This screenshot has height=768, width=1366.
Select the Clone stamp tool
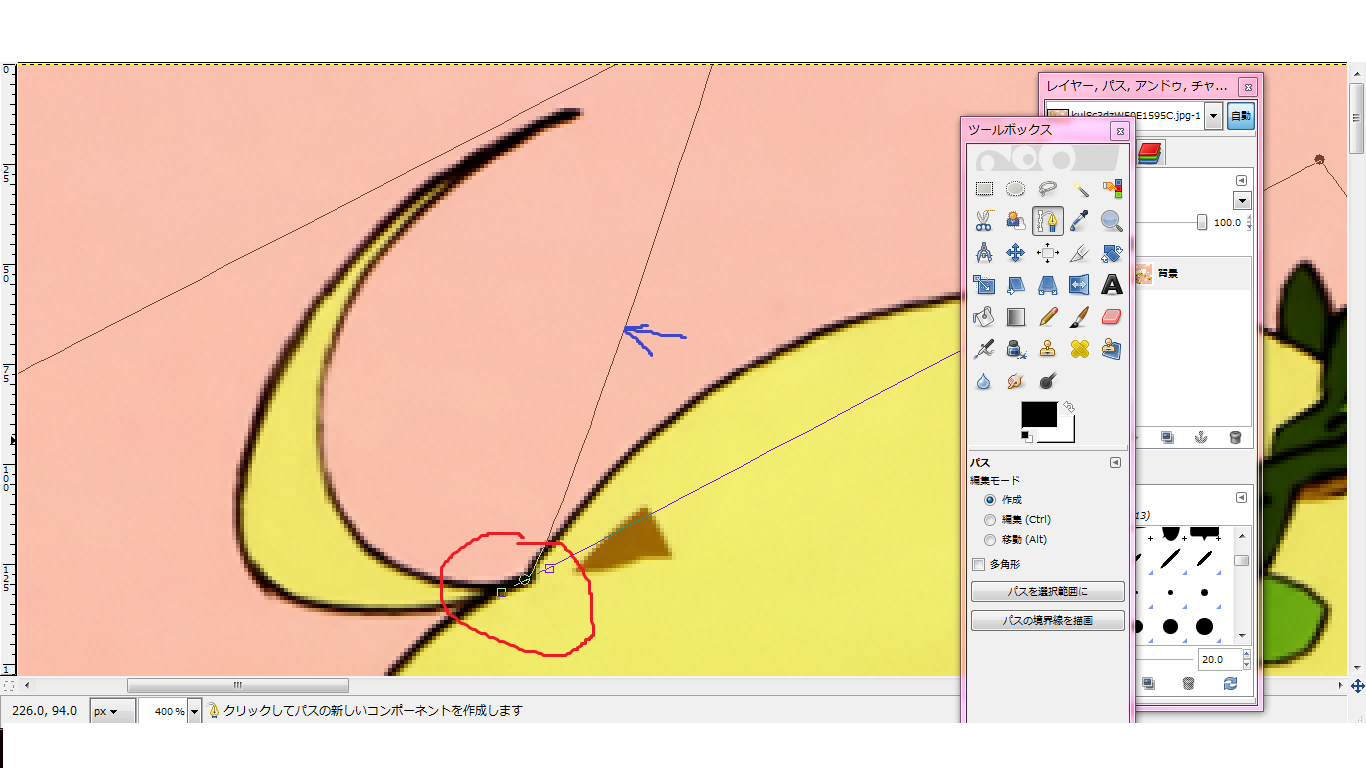click(1048, 349)
